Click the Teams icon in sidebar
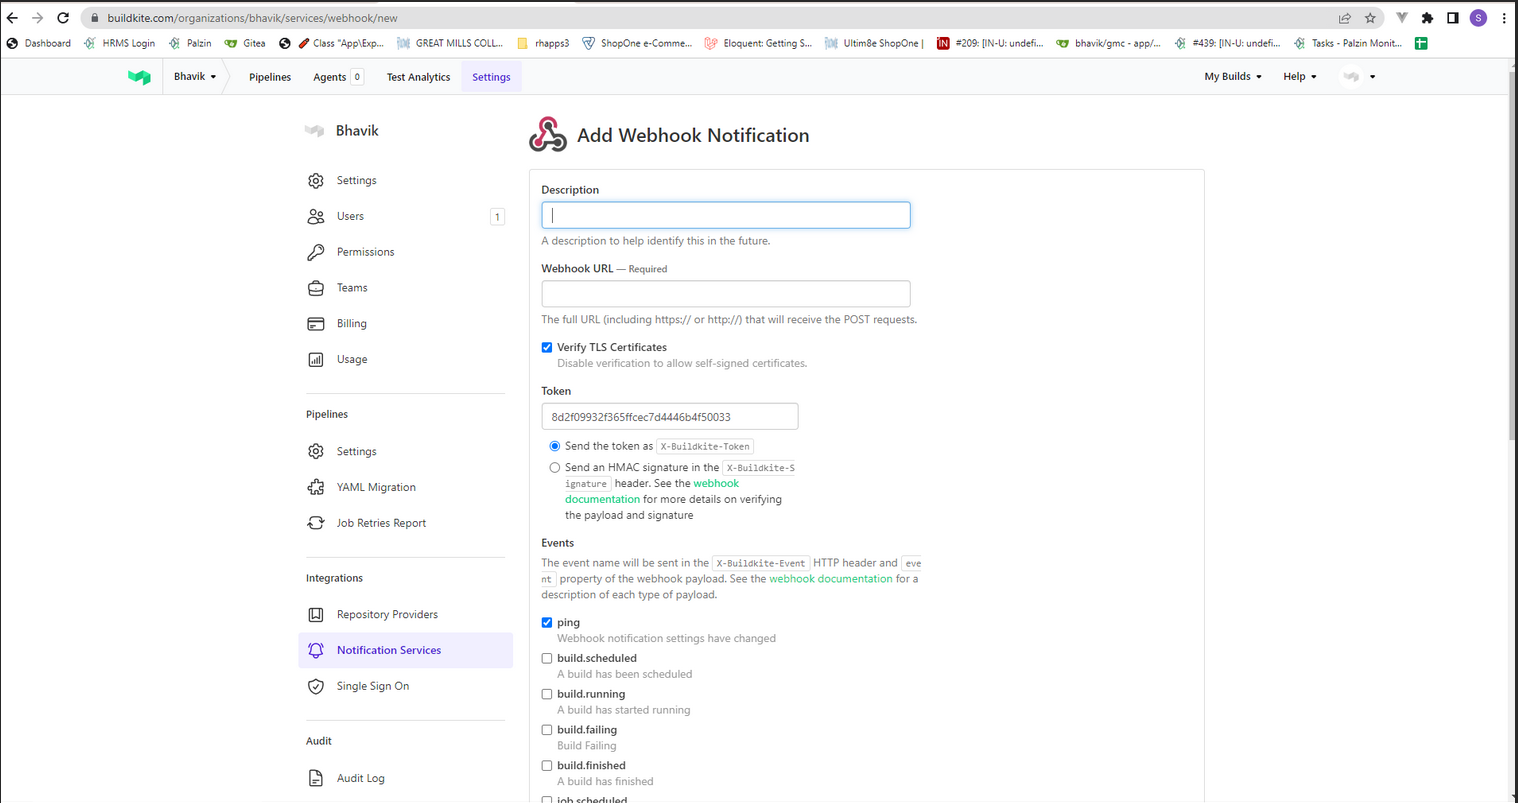Viewport: 1518px width, 803px height. click(316, 288)
